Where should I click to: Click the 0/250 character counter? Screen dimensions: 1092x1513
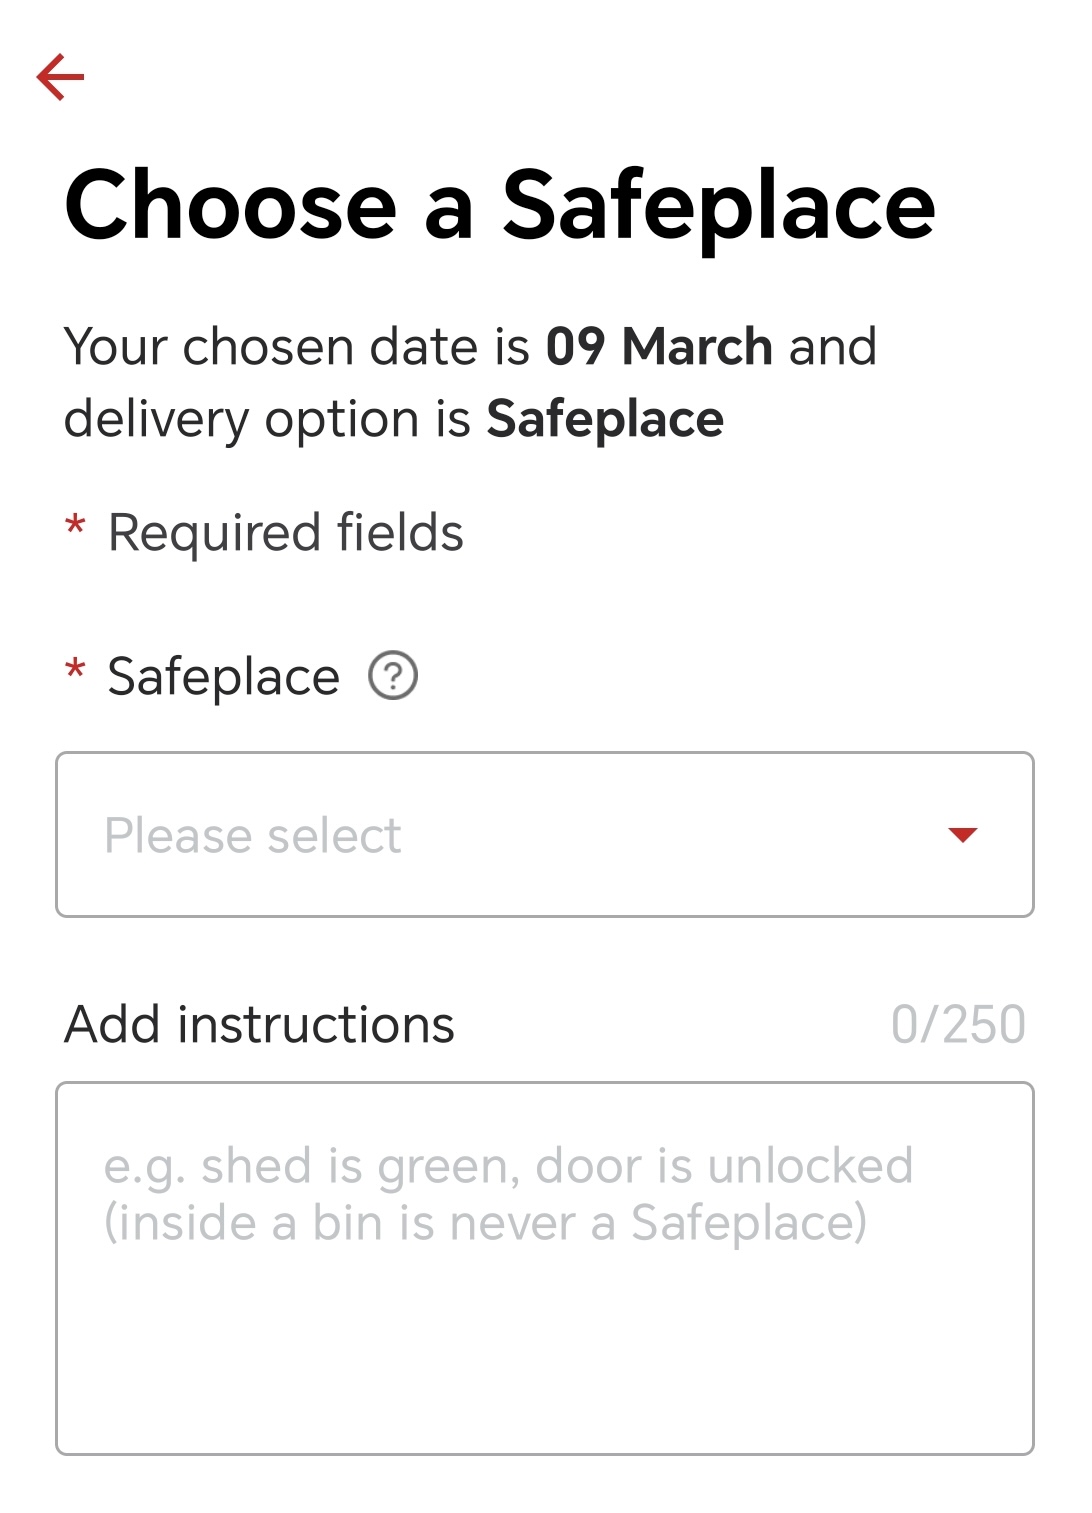[x=957, y=1025]
